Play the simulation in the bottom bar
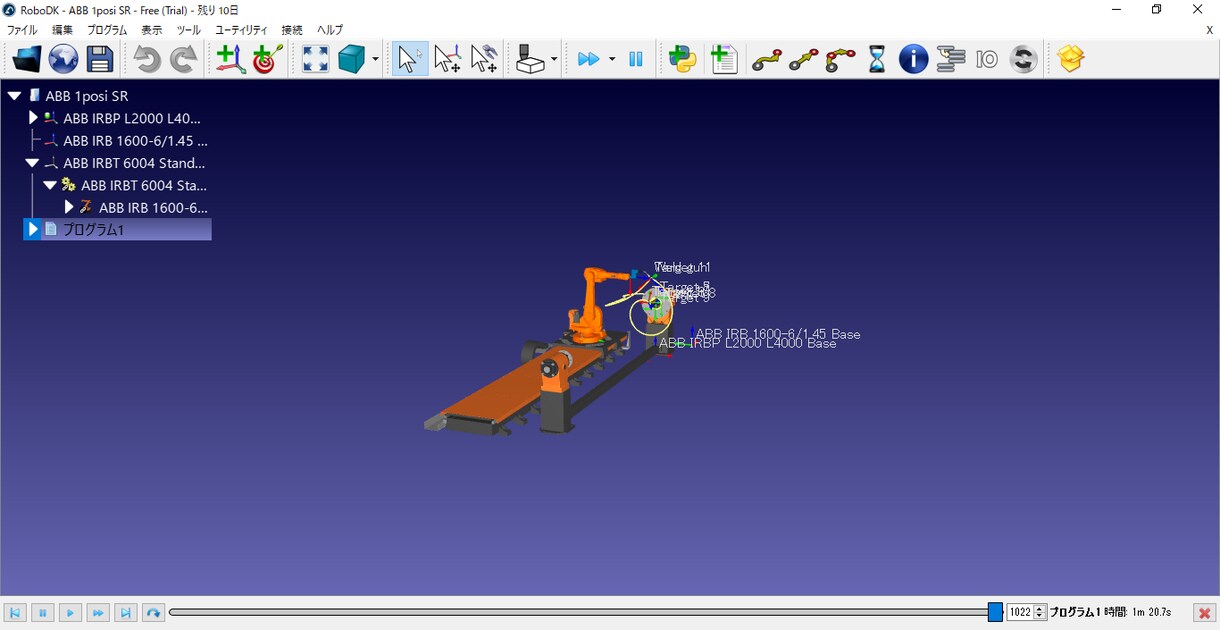The width and height of the screenshot is (1220, 630). [x=70, y=613]
